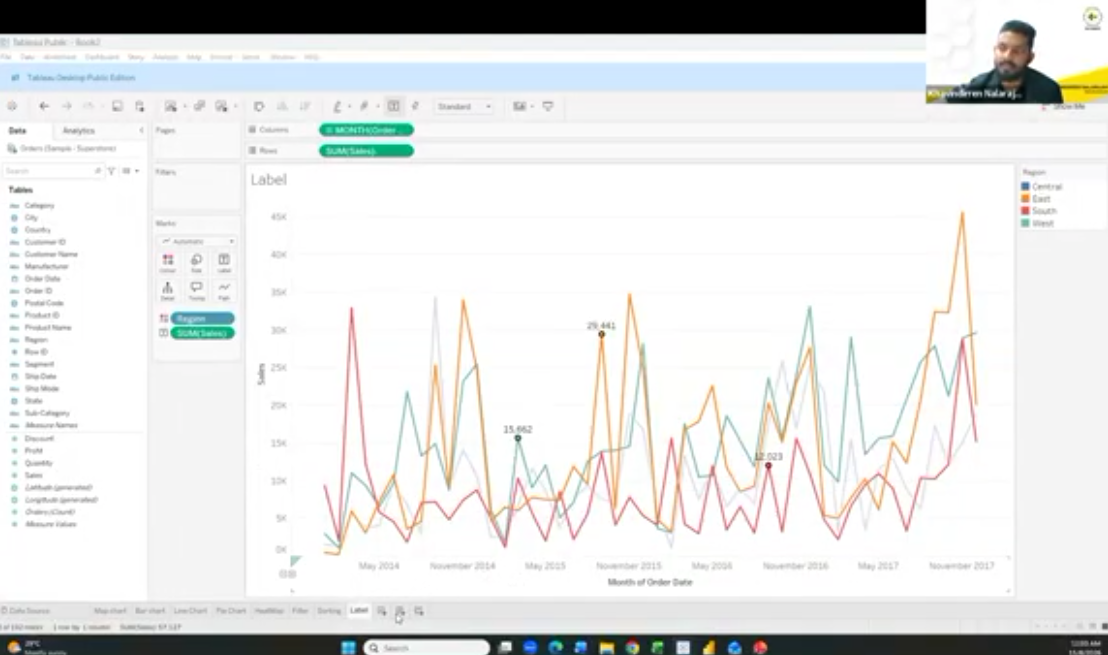The height and width of the screenshot is (655, 1108).
Task: Click the Central blue legend color swatch
Action: pos(1025,187)
